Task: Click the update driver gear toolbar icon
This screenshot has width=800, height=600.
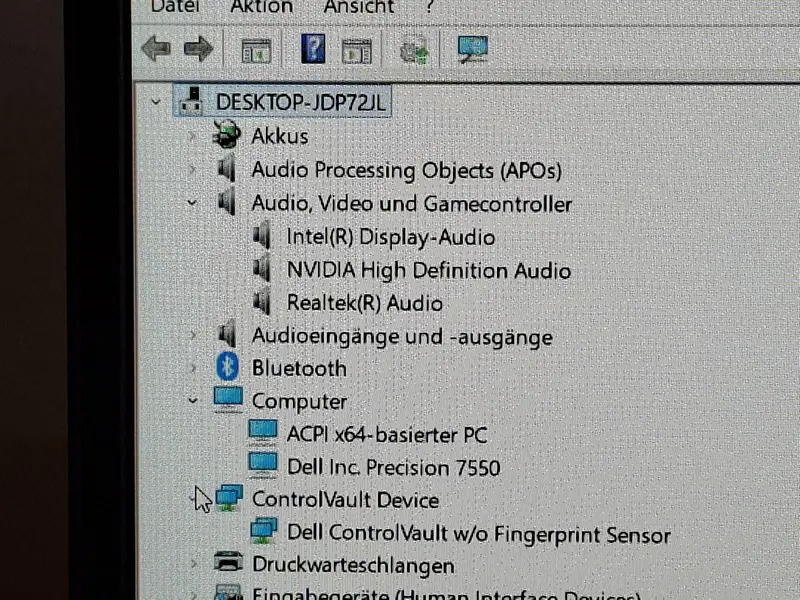Action: [x=414, y=49]
